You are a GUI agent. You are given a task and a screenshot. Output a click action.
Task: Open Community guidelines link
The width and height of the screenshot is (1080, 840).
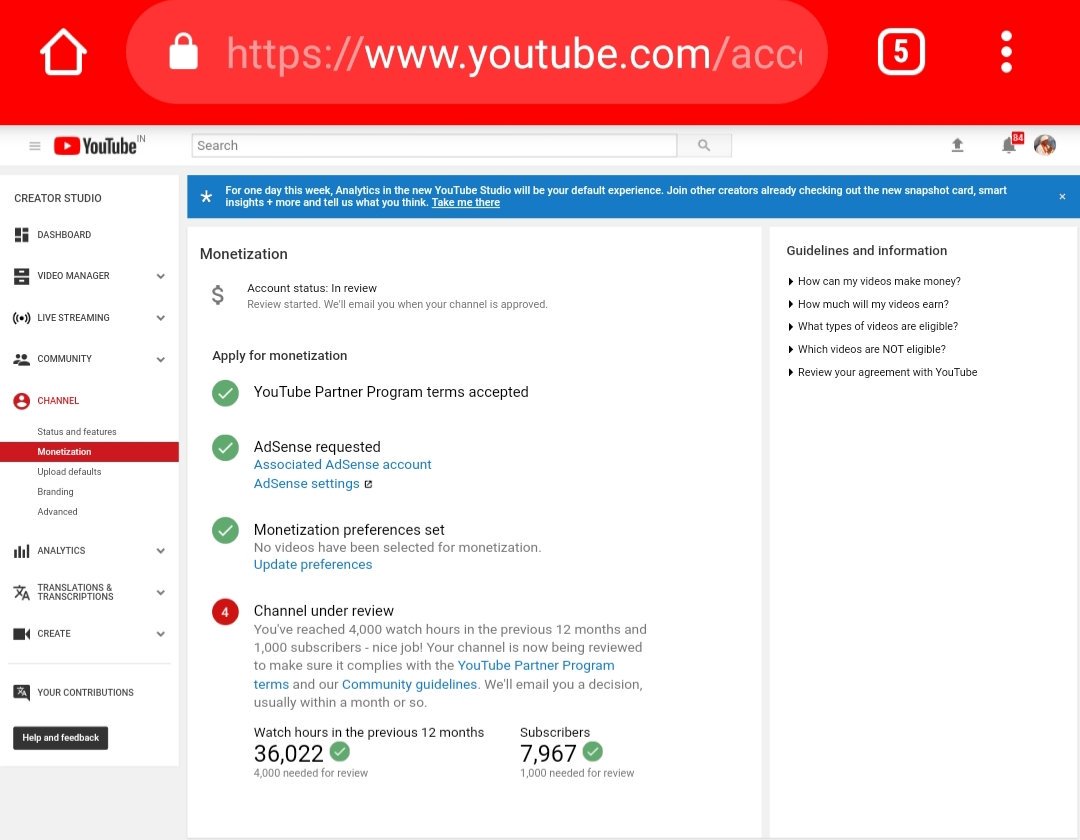click(409, 684)
